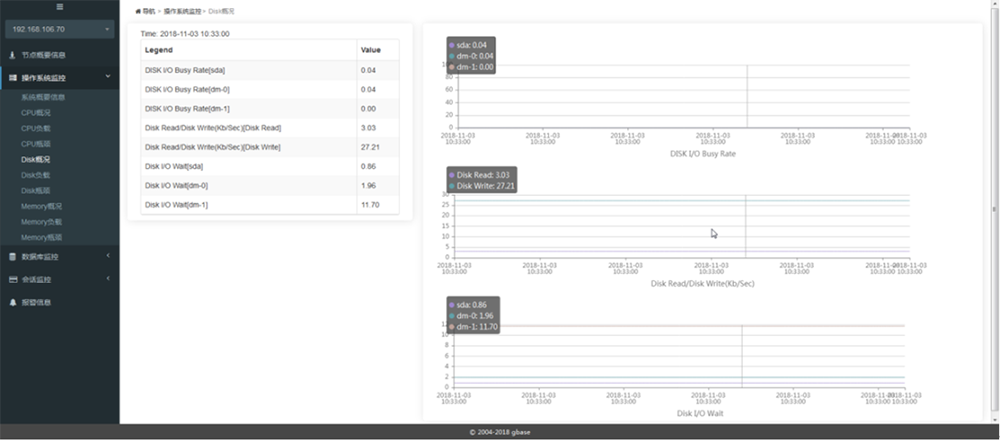Select the Disk I/O Wait[dm-0] row
1000x442 pixels.
270,185
